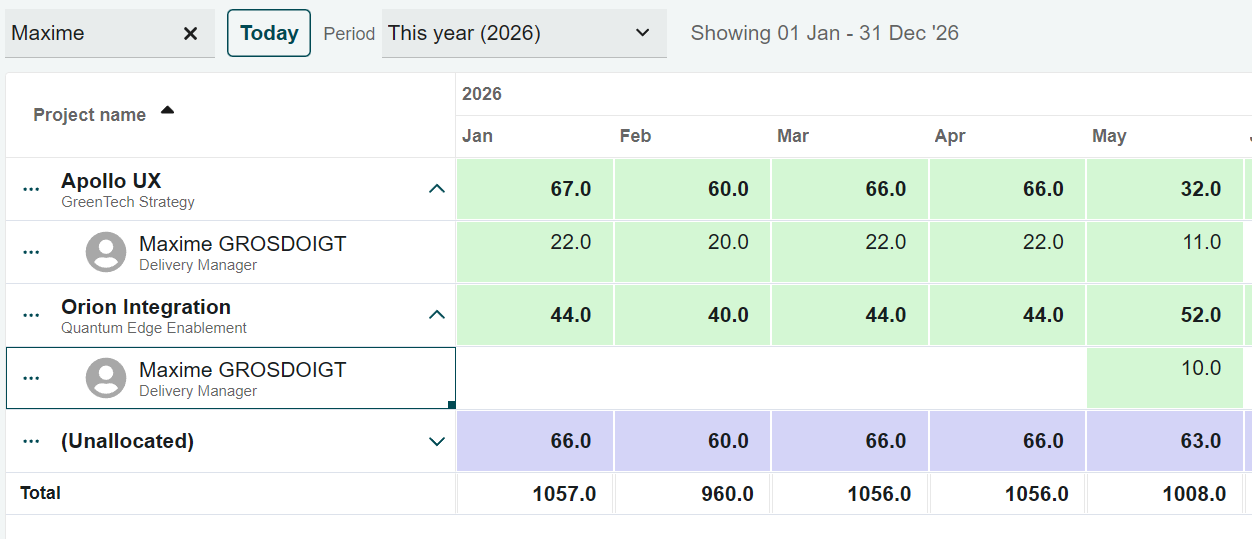Click inside the Maxime search field
This screenshot has width=1252, height=539.
click(x=90, y=34)
